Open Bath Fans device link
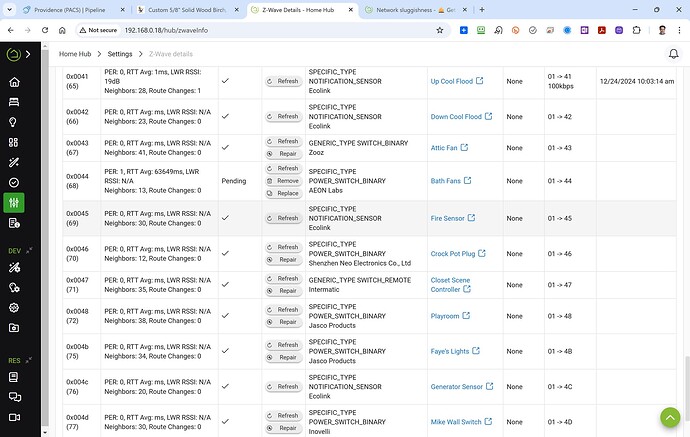 click(x=445, y=181)
